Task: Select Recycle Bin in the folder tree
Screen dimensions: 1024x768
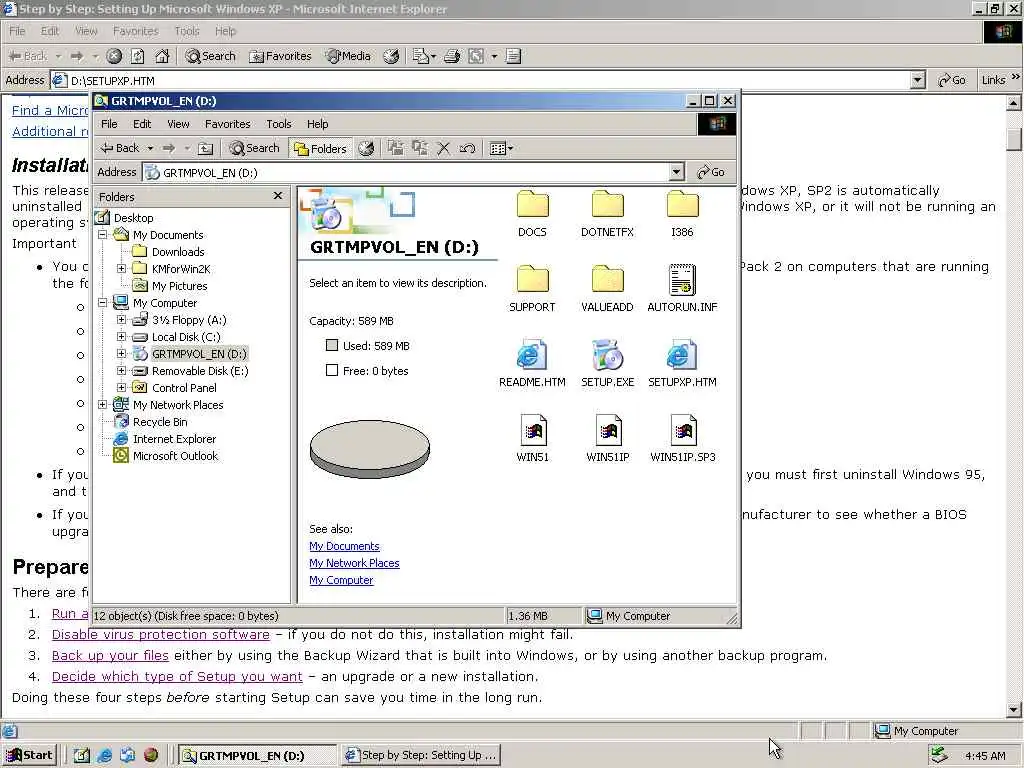Action: pos(160,422)
